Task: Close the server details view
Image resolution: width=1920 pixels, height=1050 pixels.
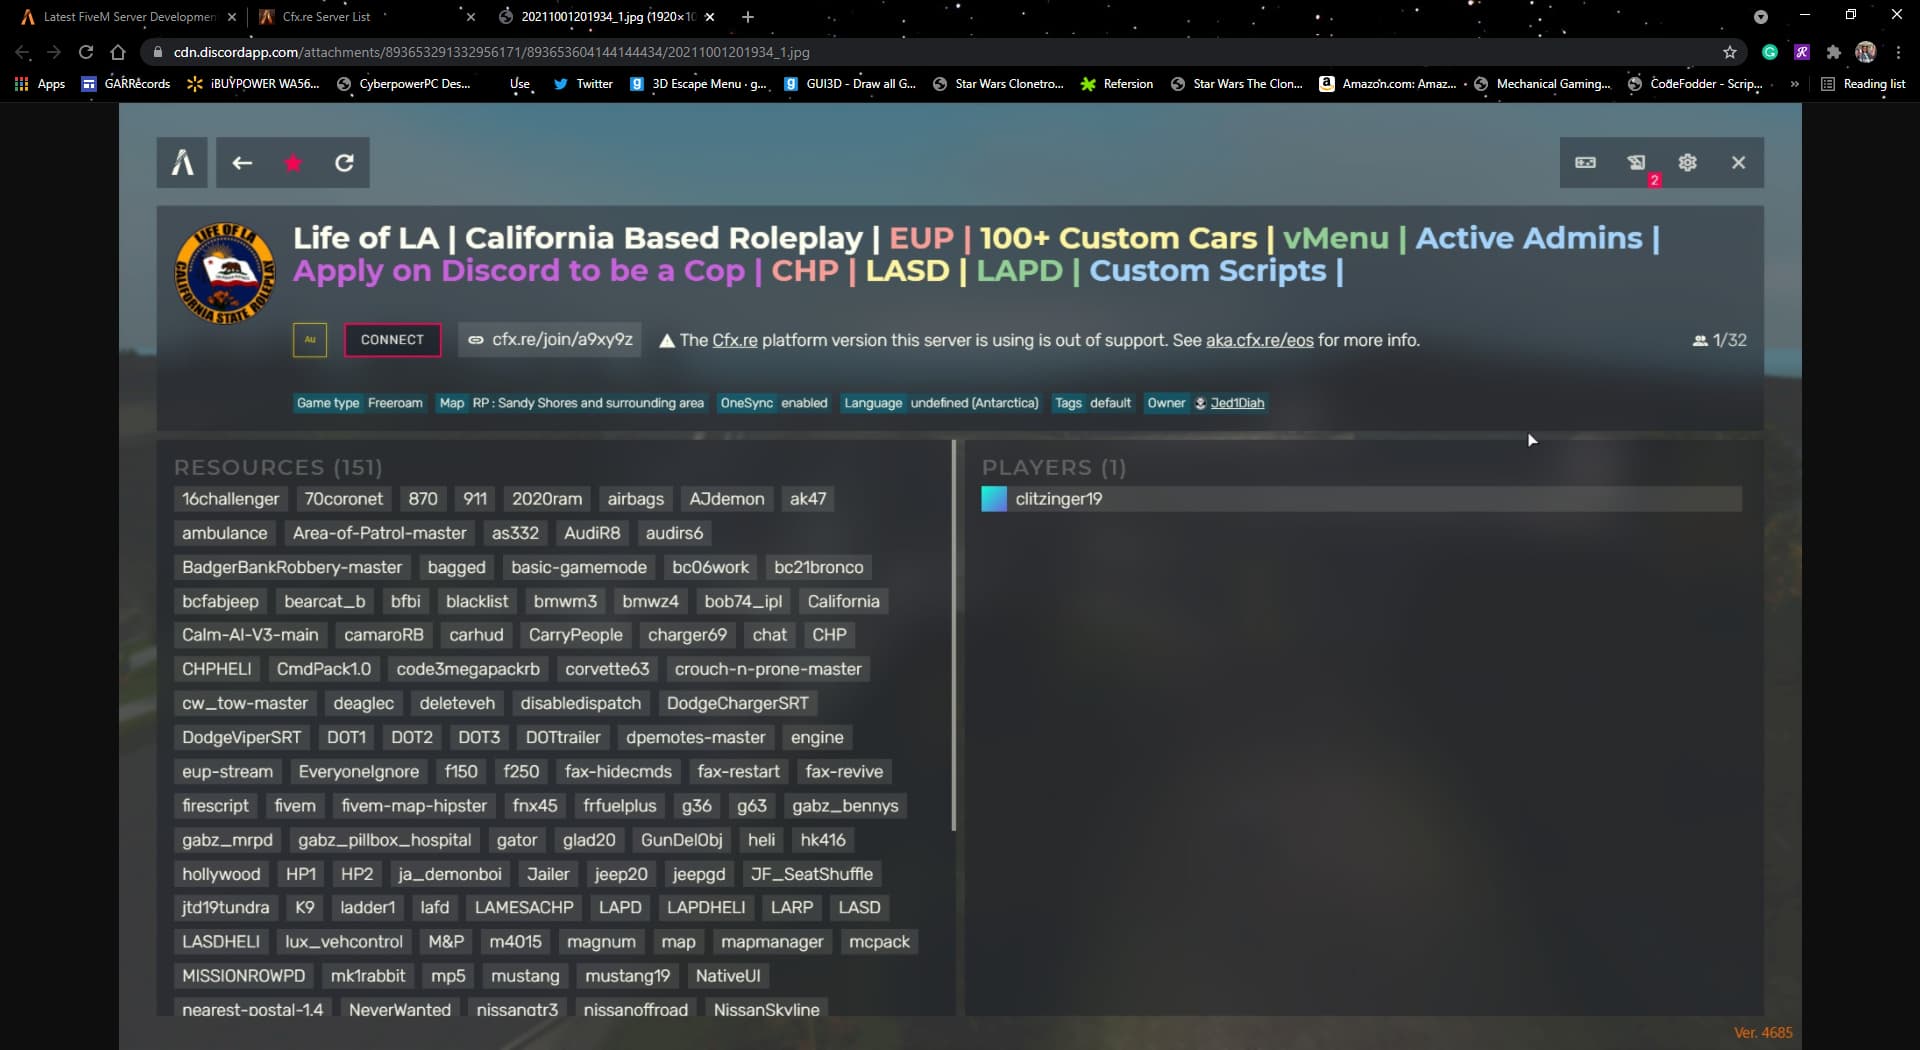Action: 1738,162
